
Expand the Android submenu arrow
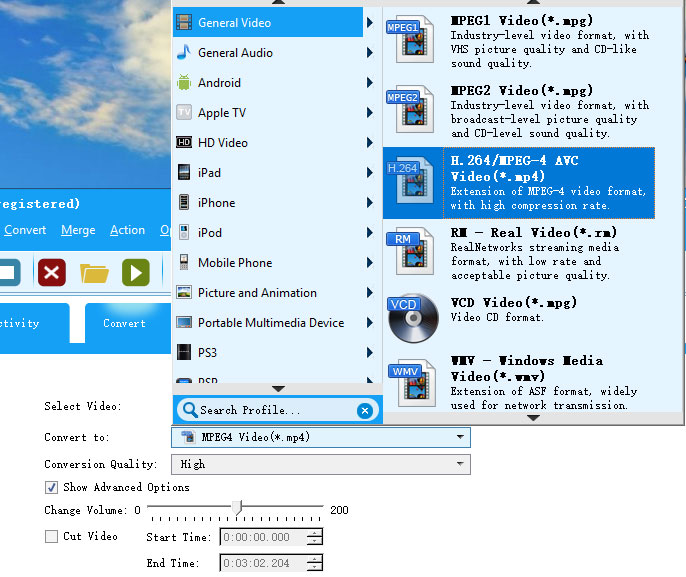point(370,82)
